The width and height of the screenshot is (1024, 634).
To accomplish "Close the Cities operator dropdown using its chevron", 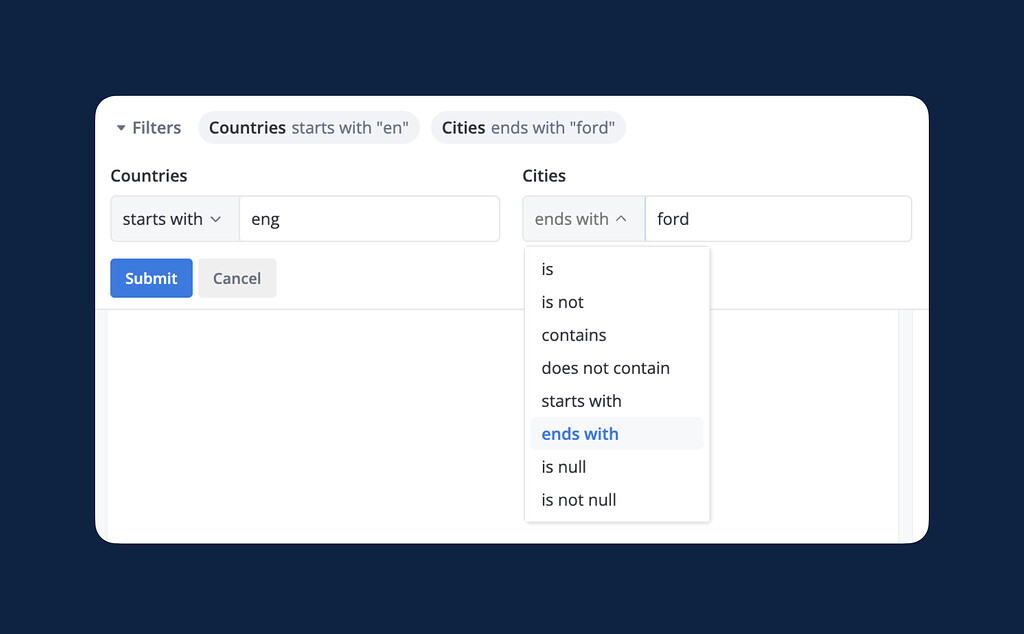I will coord(622,218).
